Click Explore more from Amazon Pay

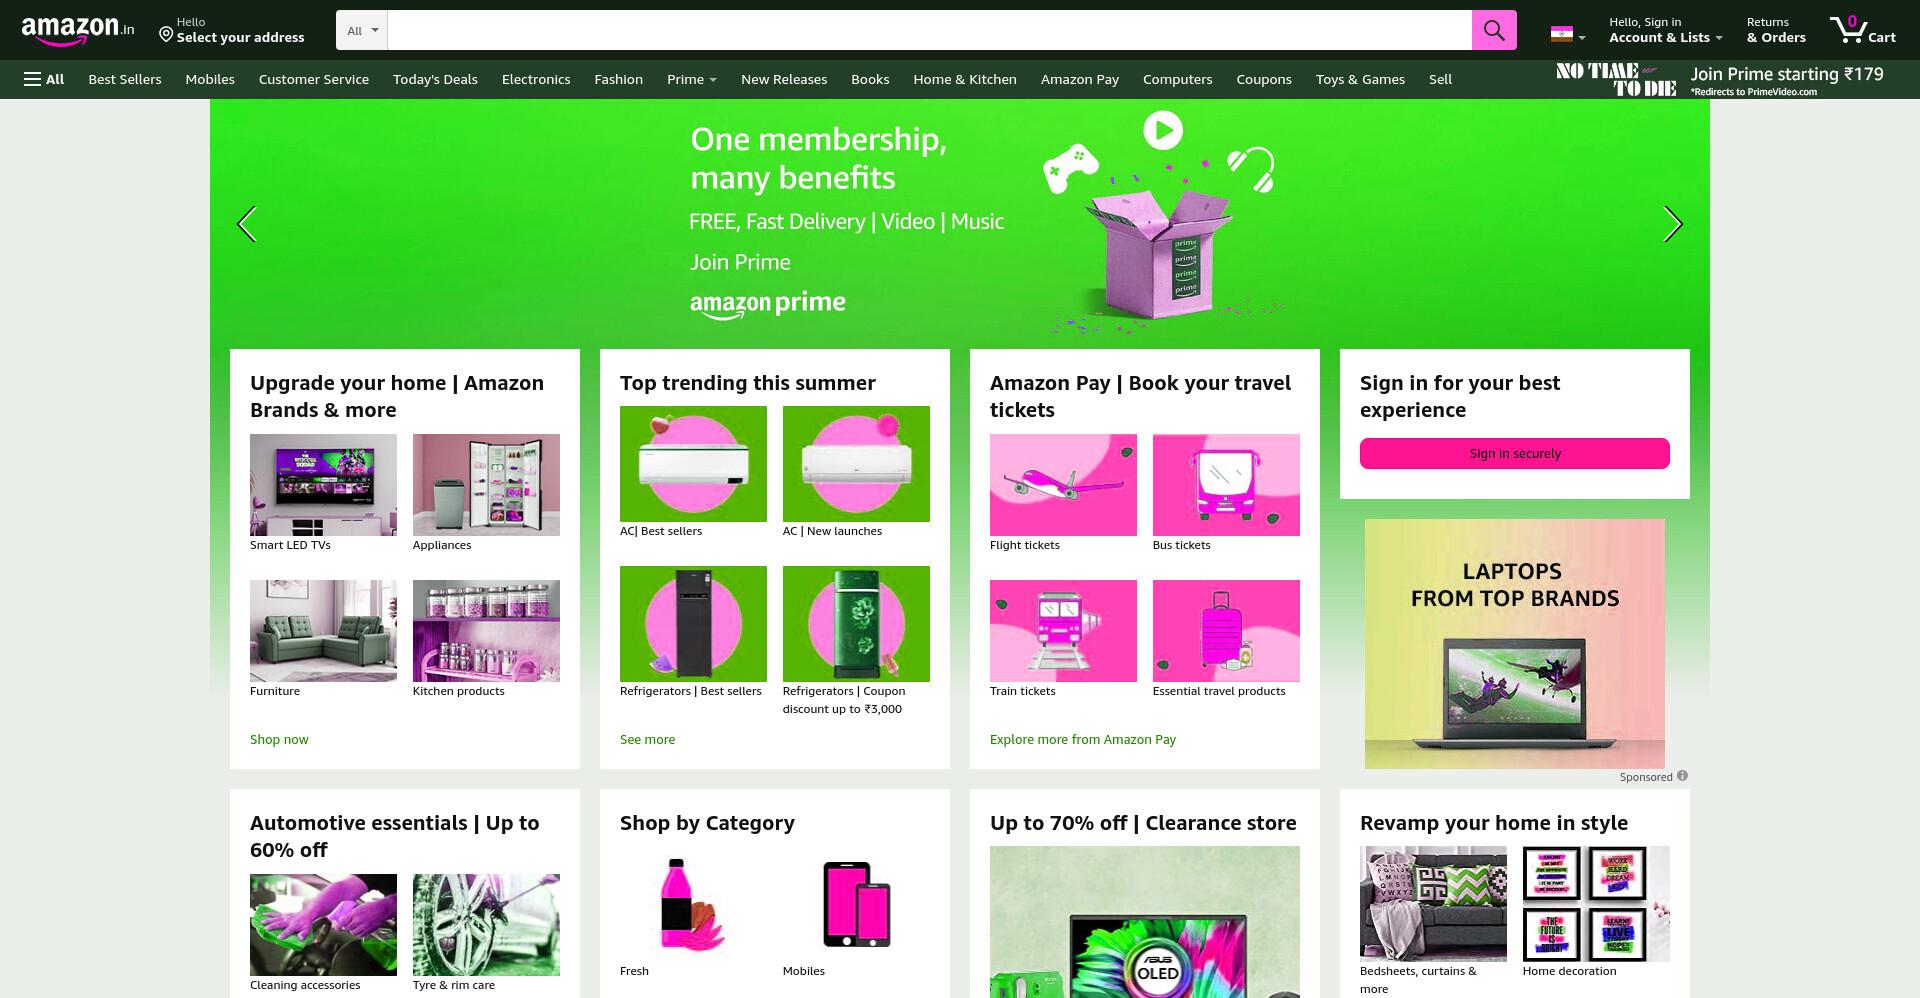(1083, 739)
